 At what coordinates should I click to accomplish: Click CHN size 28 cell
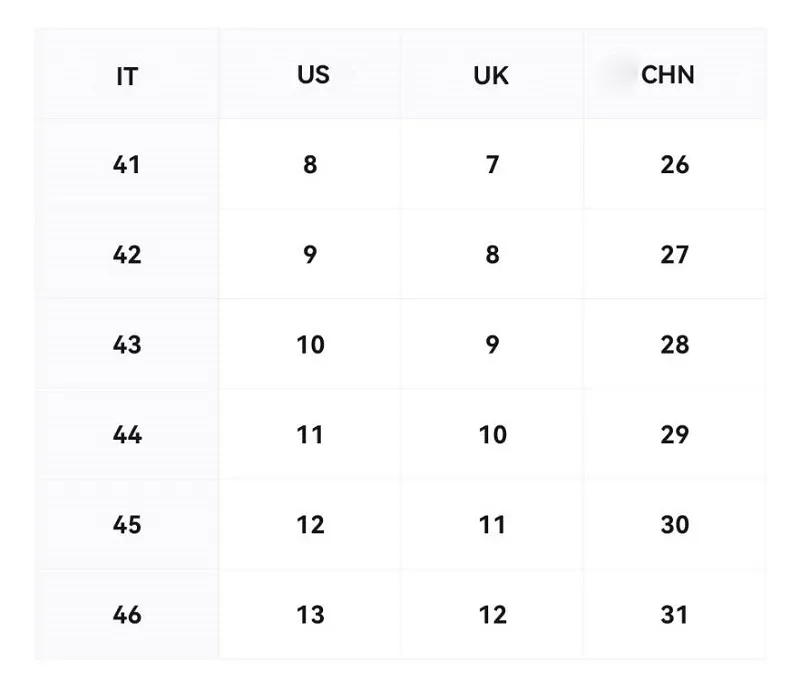(x=674, y=345)
